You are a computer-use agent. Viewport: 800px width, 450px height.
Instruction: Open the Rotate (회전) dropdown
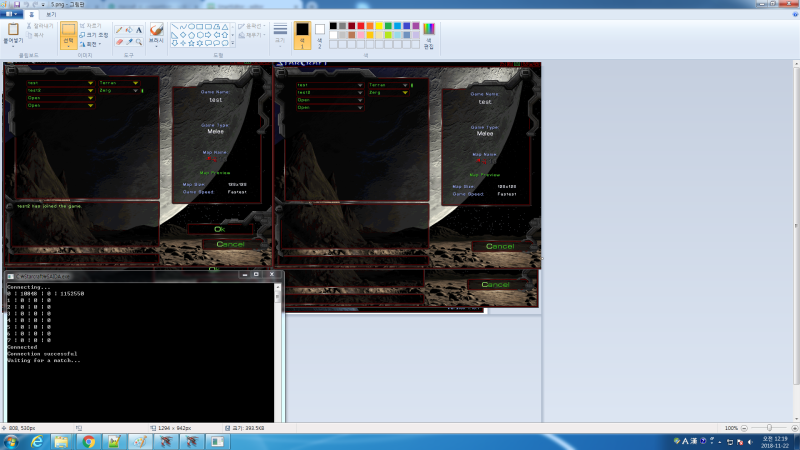(x=91, y=44)
